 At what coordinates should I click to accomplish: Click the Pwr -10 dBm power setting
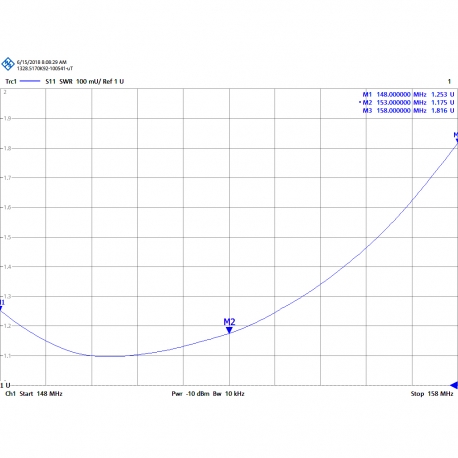point(190,394)
